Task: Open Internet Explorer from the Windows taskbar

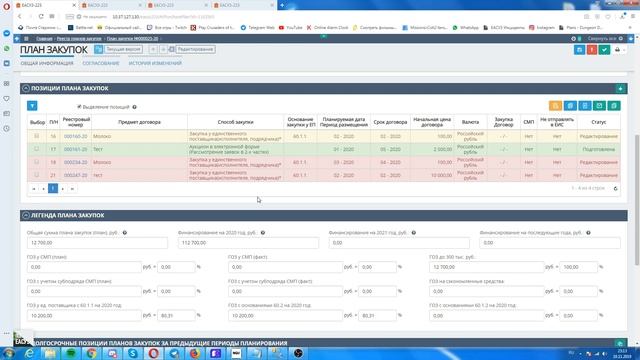Action: pos(29,353)
